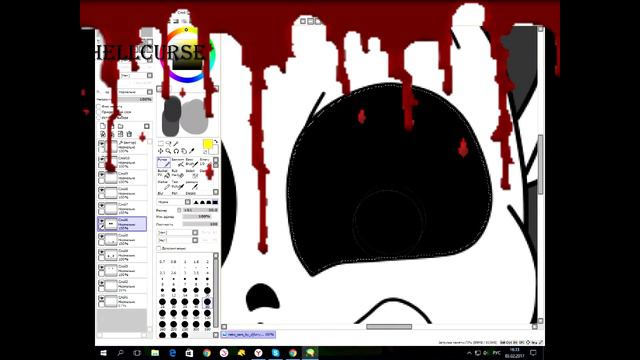Screen dimensions: 640x360
Task: Click the РУС language indicator
Action: pyautogui.click(x=497, y=353)
